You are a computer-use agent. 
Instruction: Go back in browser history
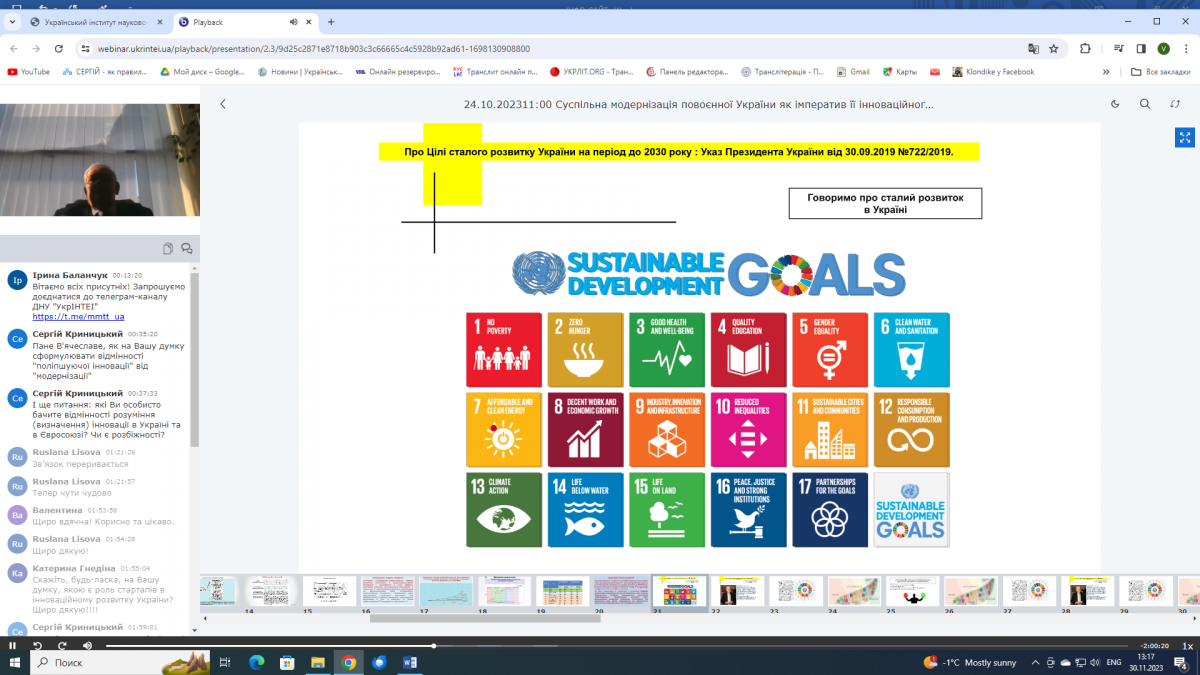[x=13, y=48]
